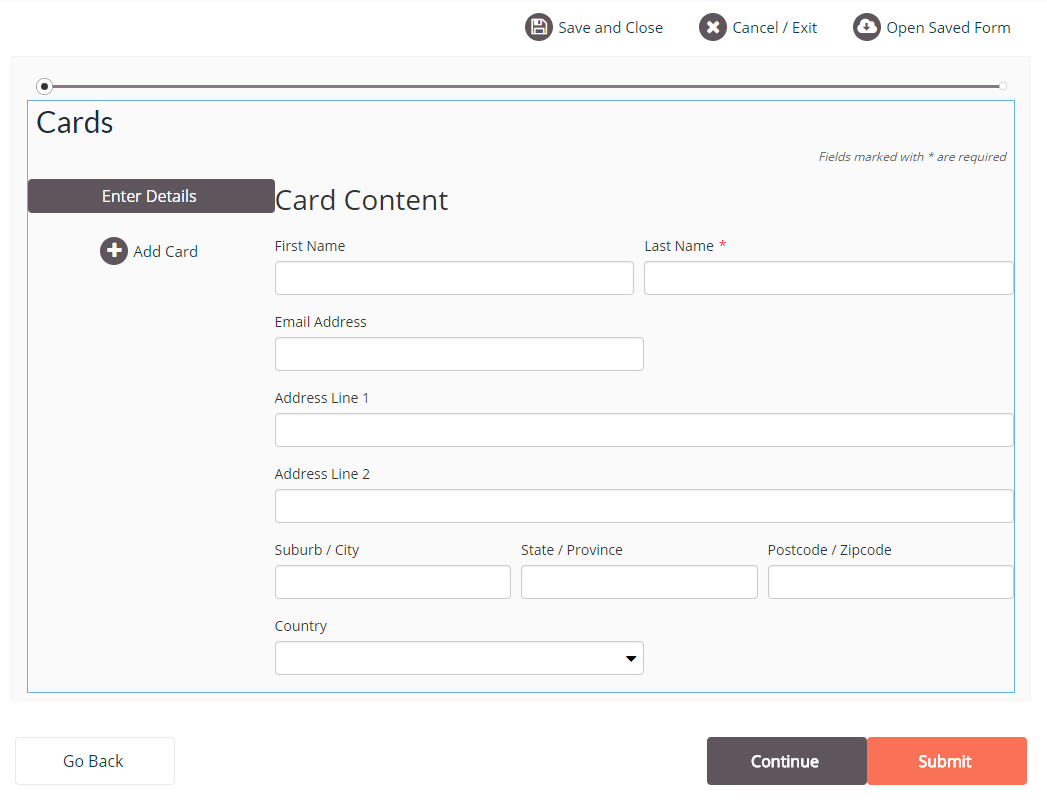1047x805 pixels.
Task: Click the Cancel / Exit cross icon
Action: (x=712, y=27)
